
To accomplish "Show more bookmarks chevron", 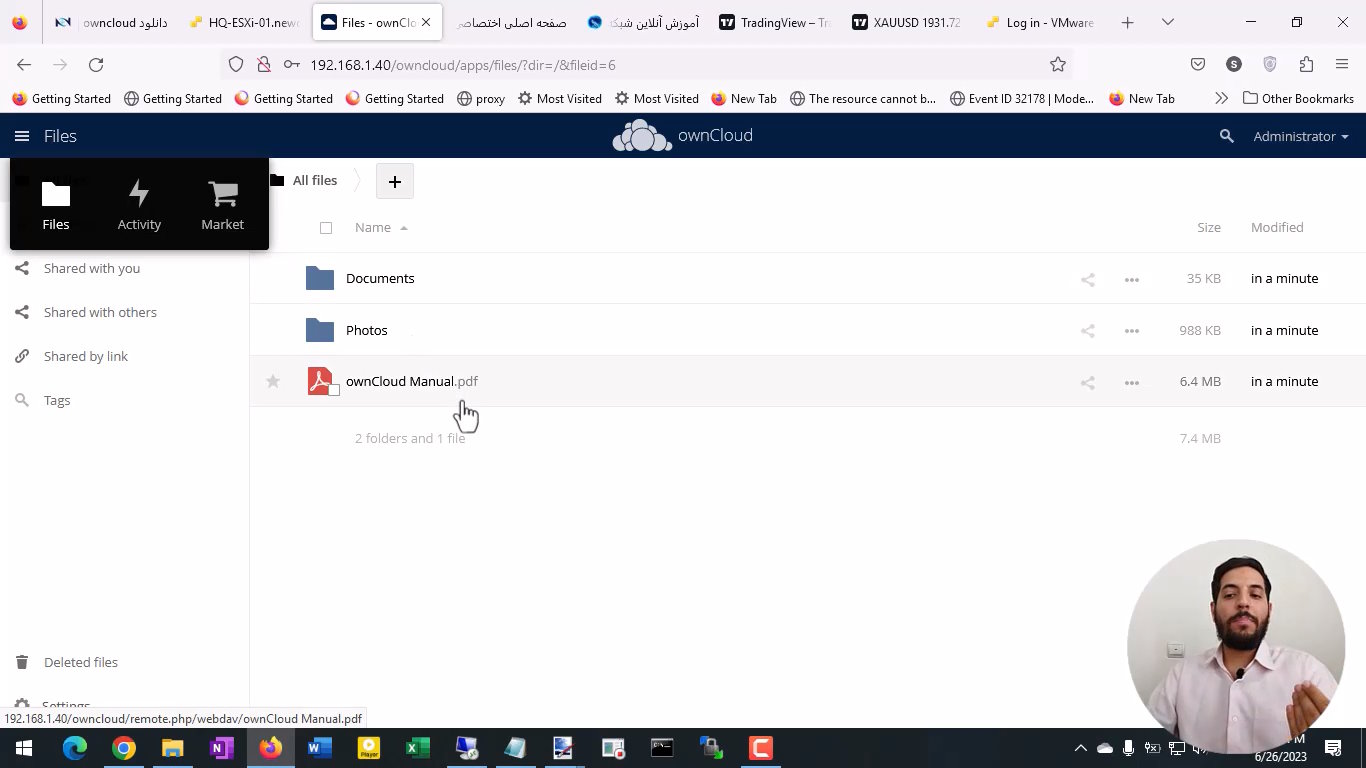I will (x=1221, y=99).
